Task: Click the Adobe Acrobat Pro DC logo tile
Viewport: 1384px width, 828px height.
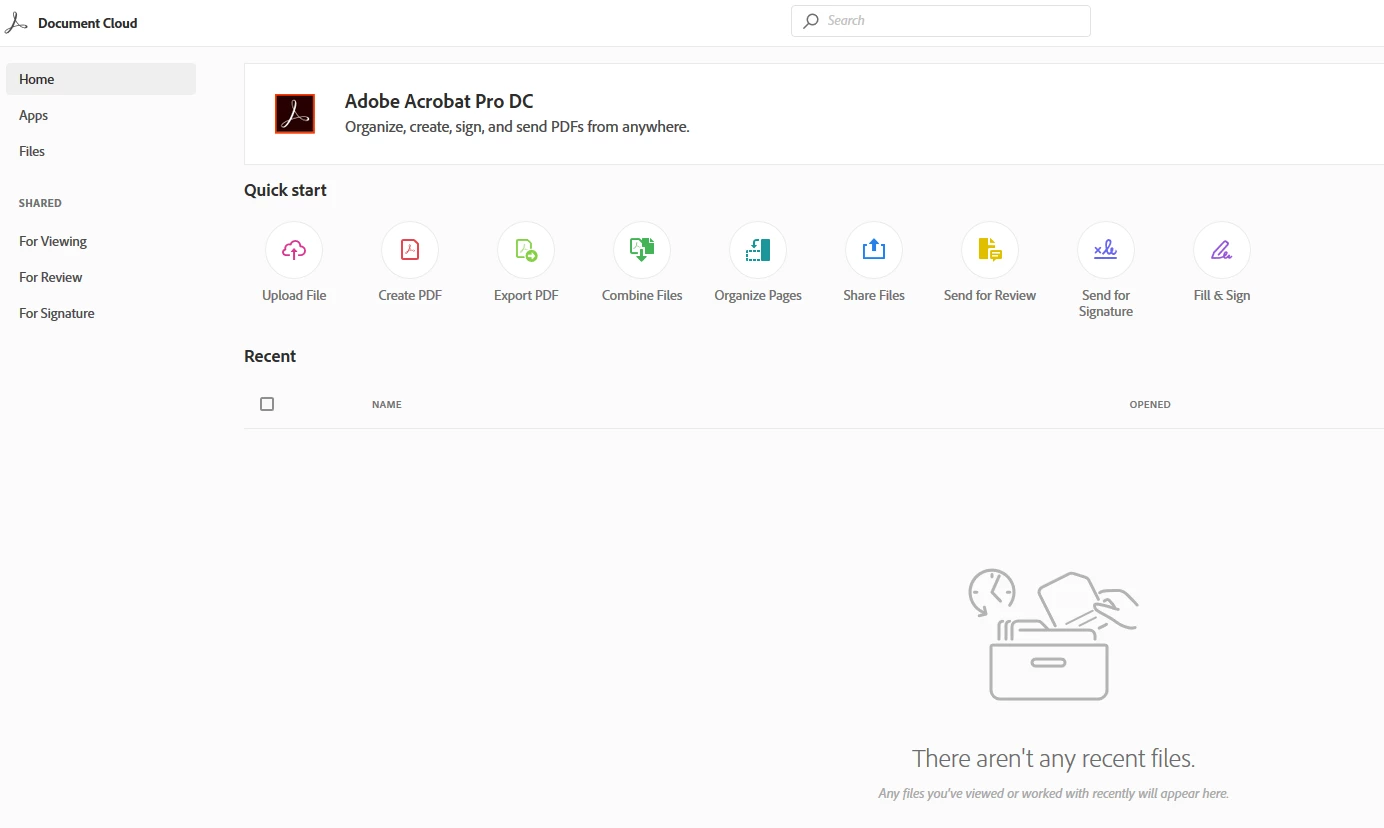Action: pyautogui.click(x=295, y=114)
